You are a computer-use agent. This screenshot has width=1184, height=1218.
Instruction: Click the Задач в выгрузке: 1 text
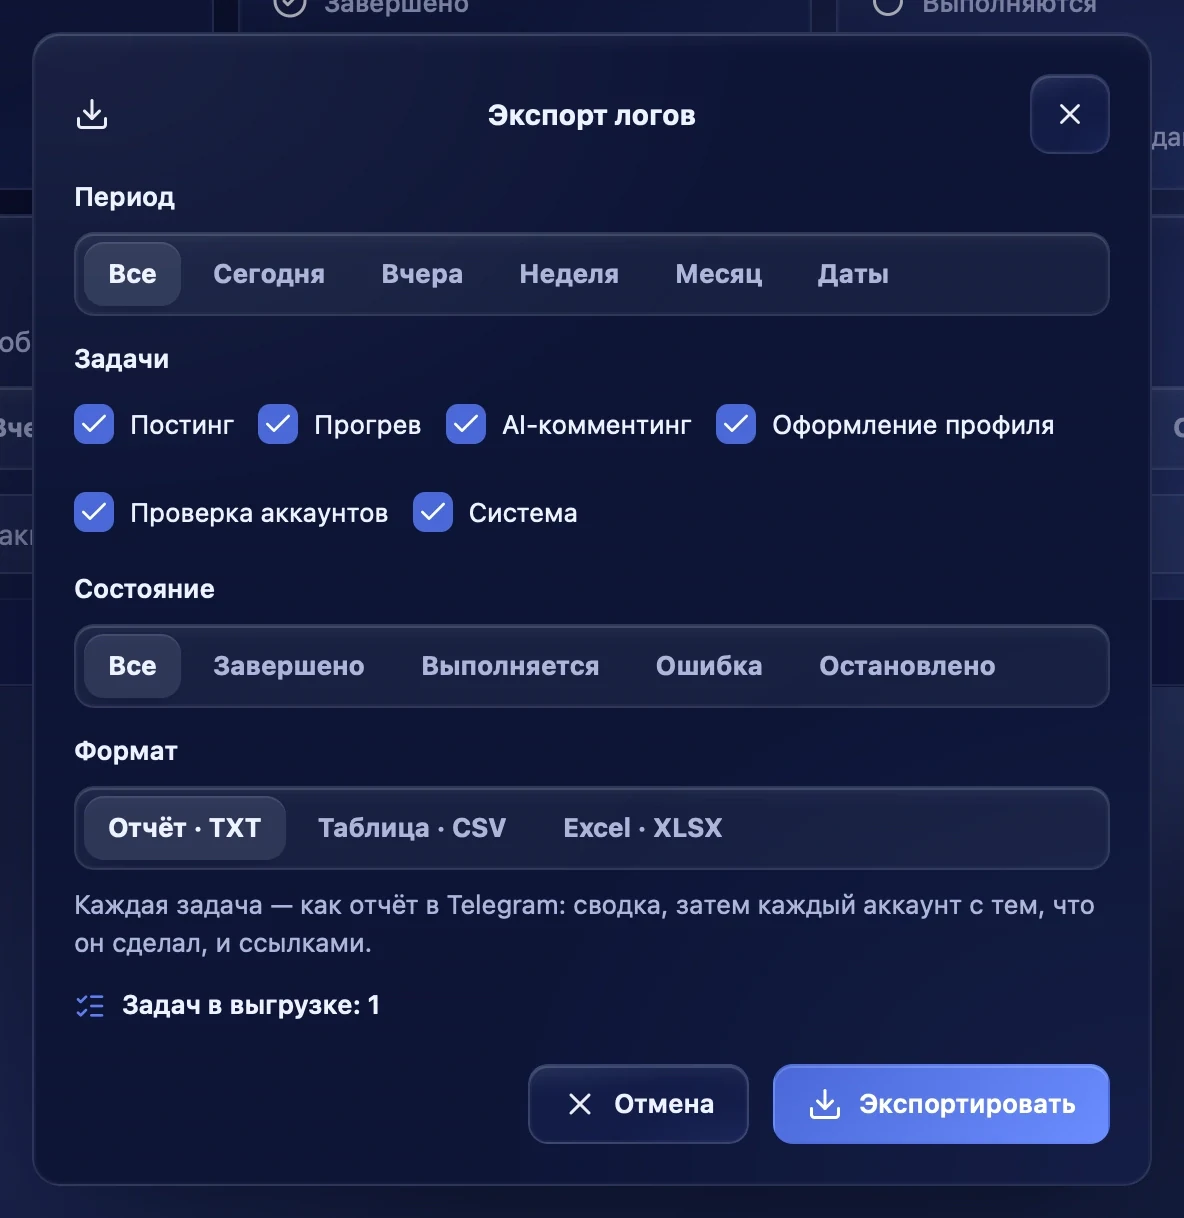251,1005
